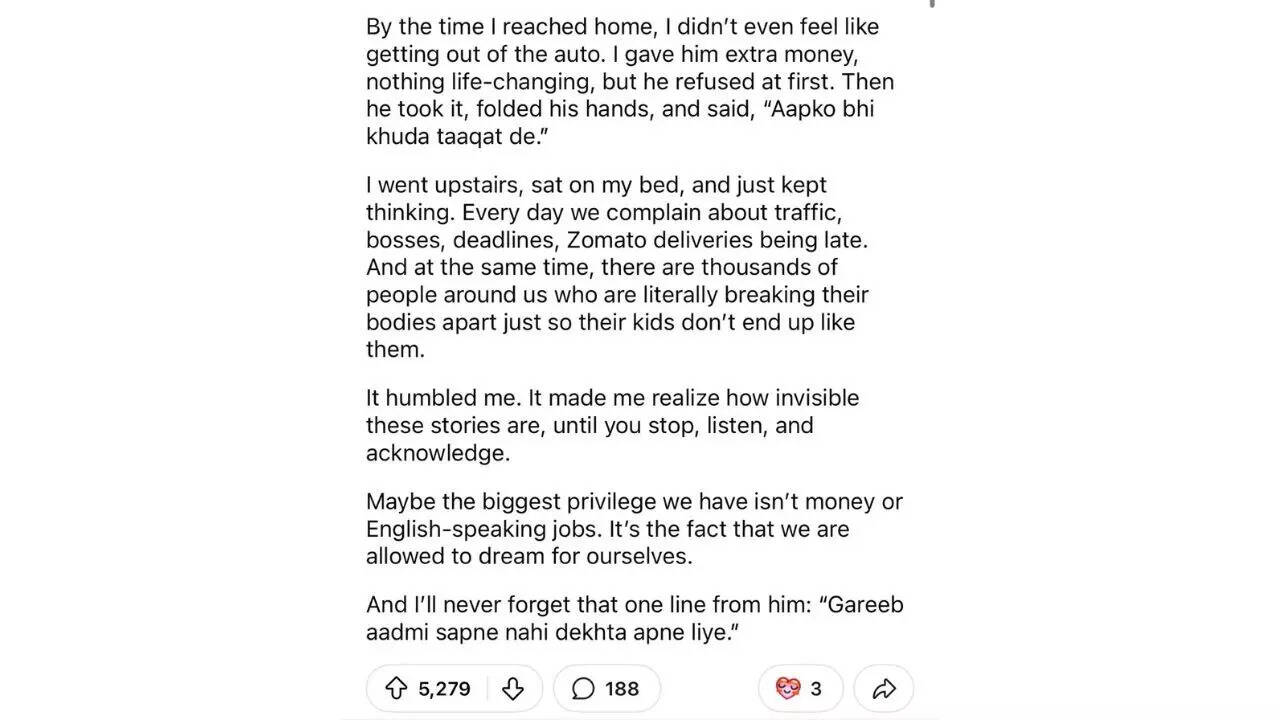
Task: Click the voting pill containing both arrows
Action: [454, 688]
